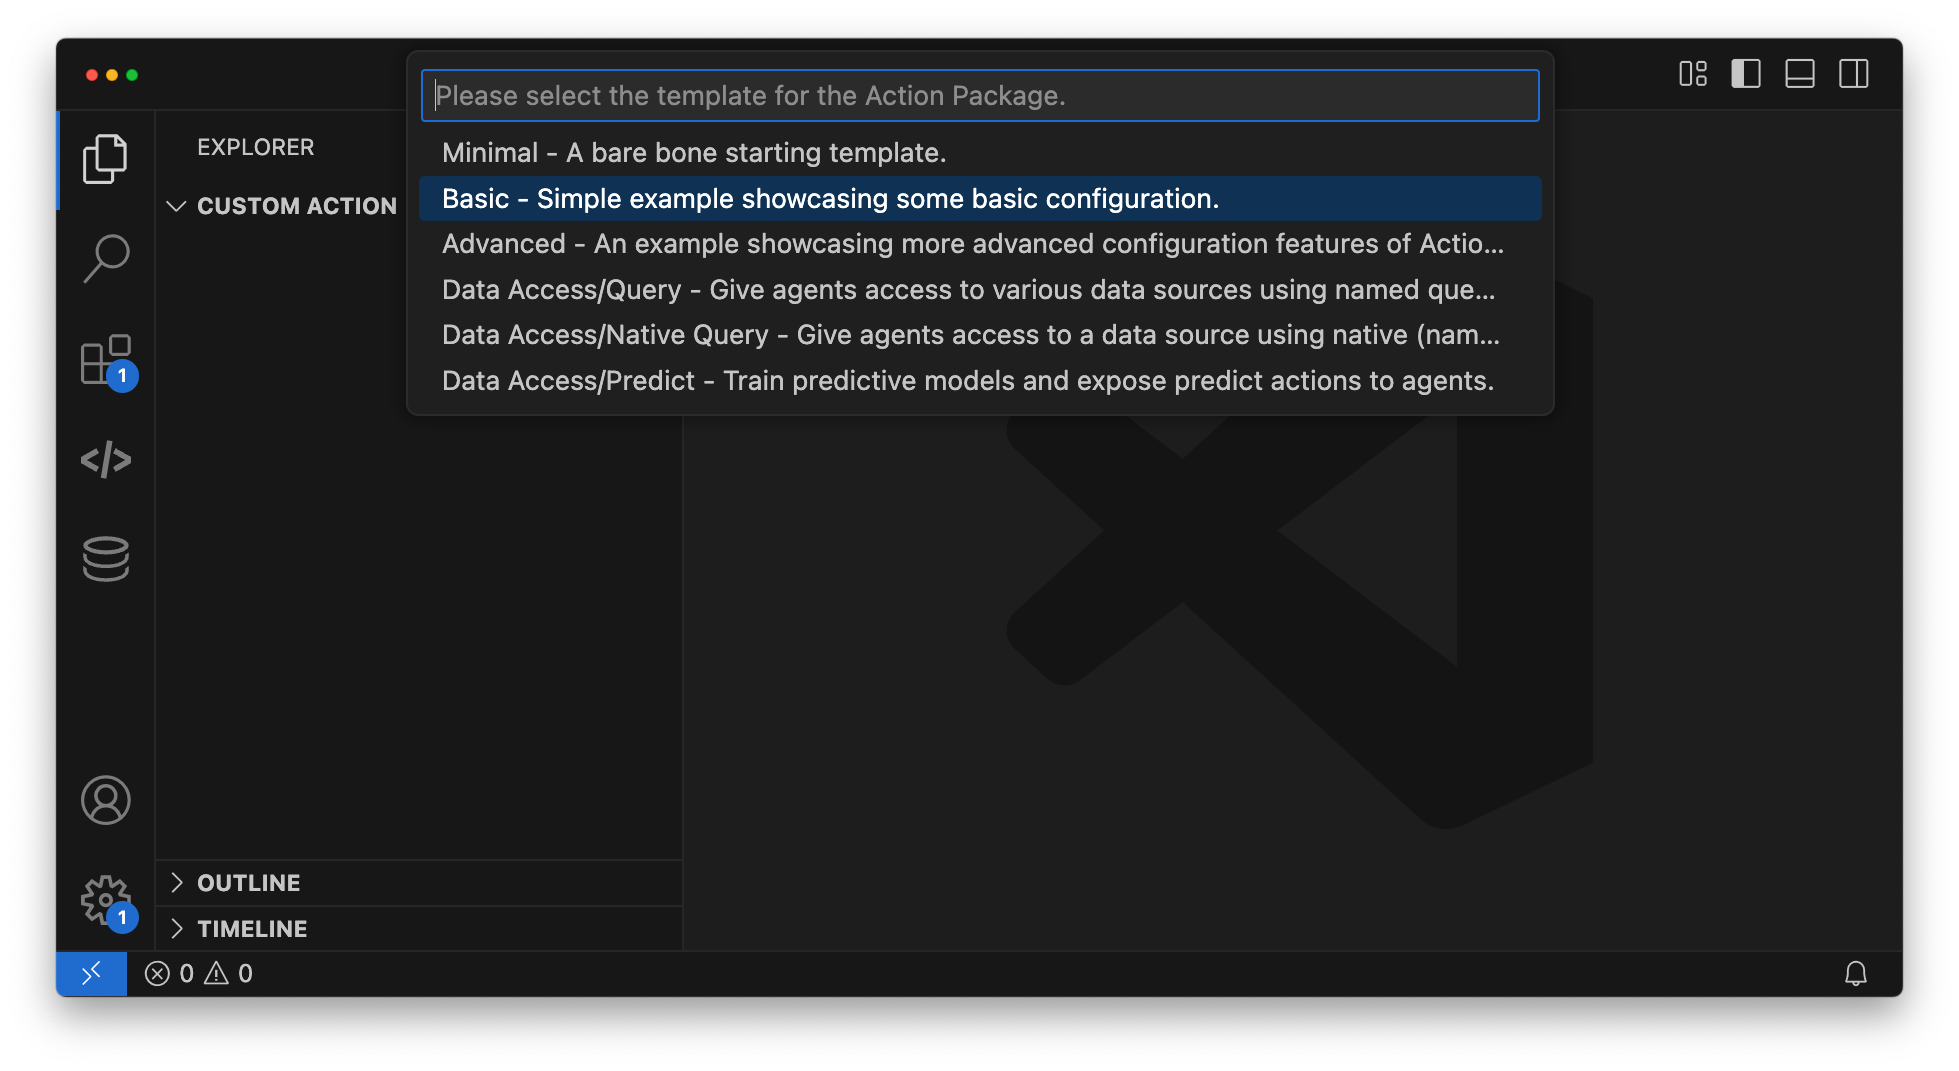Show errors and warnings problems count
This screenshot has height=1071, width=1959.
tap(198, 973)
